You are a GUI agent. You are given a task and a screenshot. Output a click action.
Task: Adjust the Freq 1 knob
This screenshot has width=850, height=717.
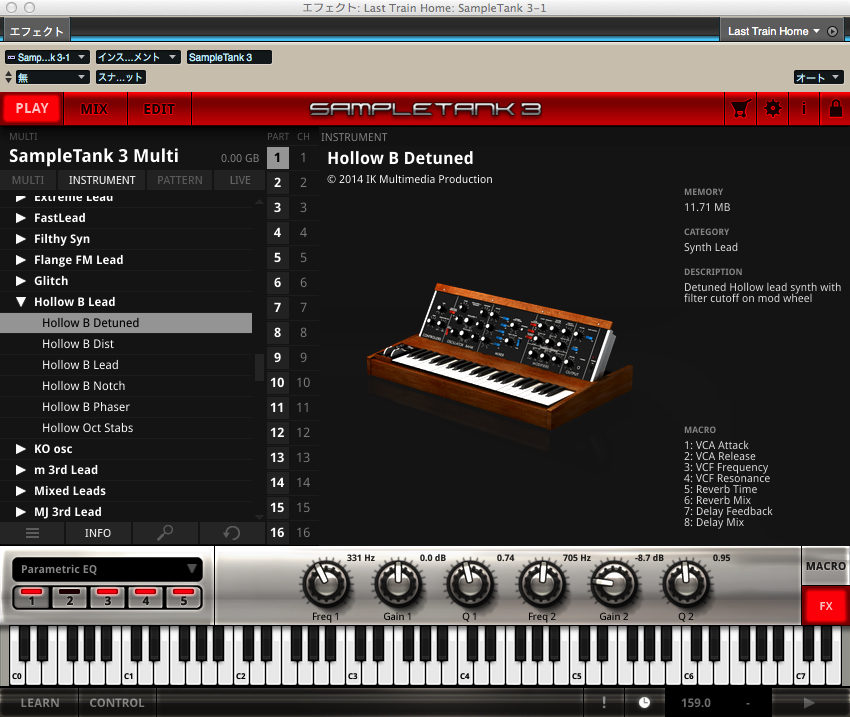[x=326, y=584]
